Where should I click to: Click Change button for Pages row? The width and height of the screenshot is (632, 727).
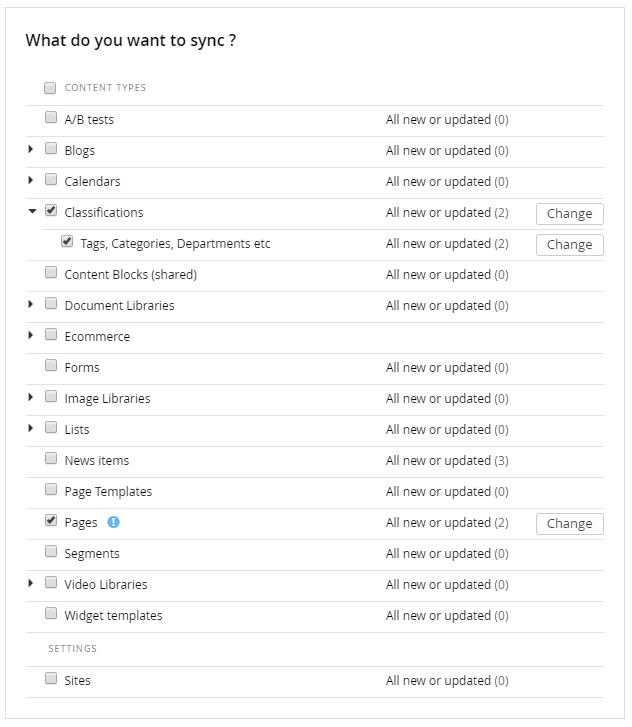[x=569, y=523]
